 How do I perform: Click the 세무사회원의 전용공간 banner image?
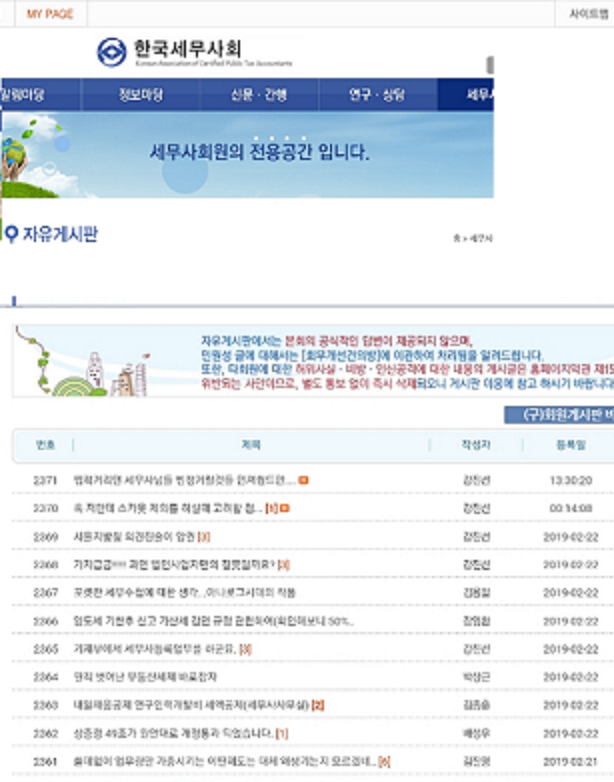tap(247, 155)
